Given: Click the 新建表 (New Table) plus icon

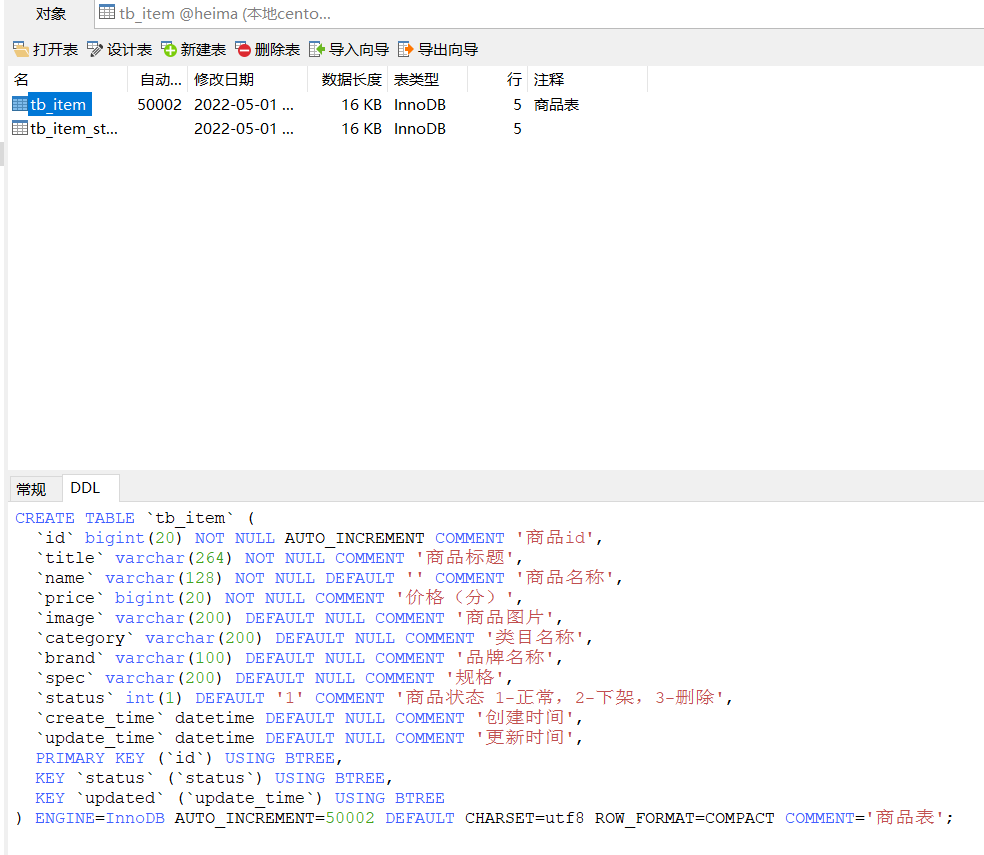Looking at the screenshot, I should point(169,49).
